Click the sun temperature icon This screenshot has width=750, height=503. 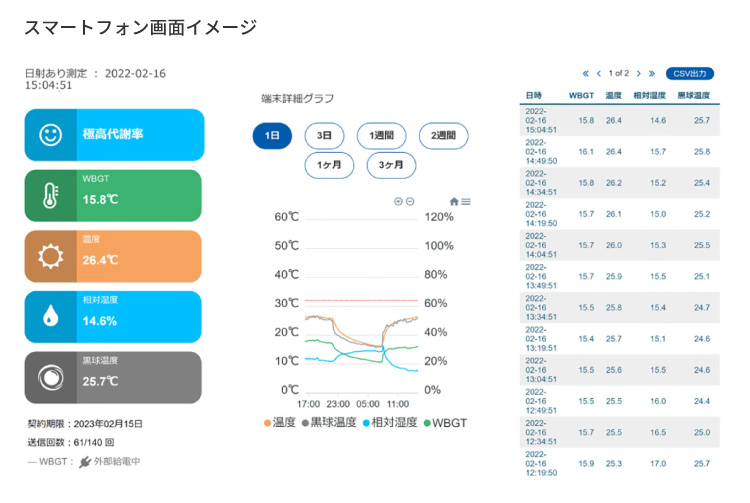tap(50, 256)
